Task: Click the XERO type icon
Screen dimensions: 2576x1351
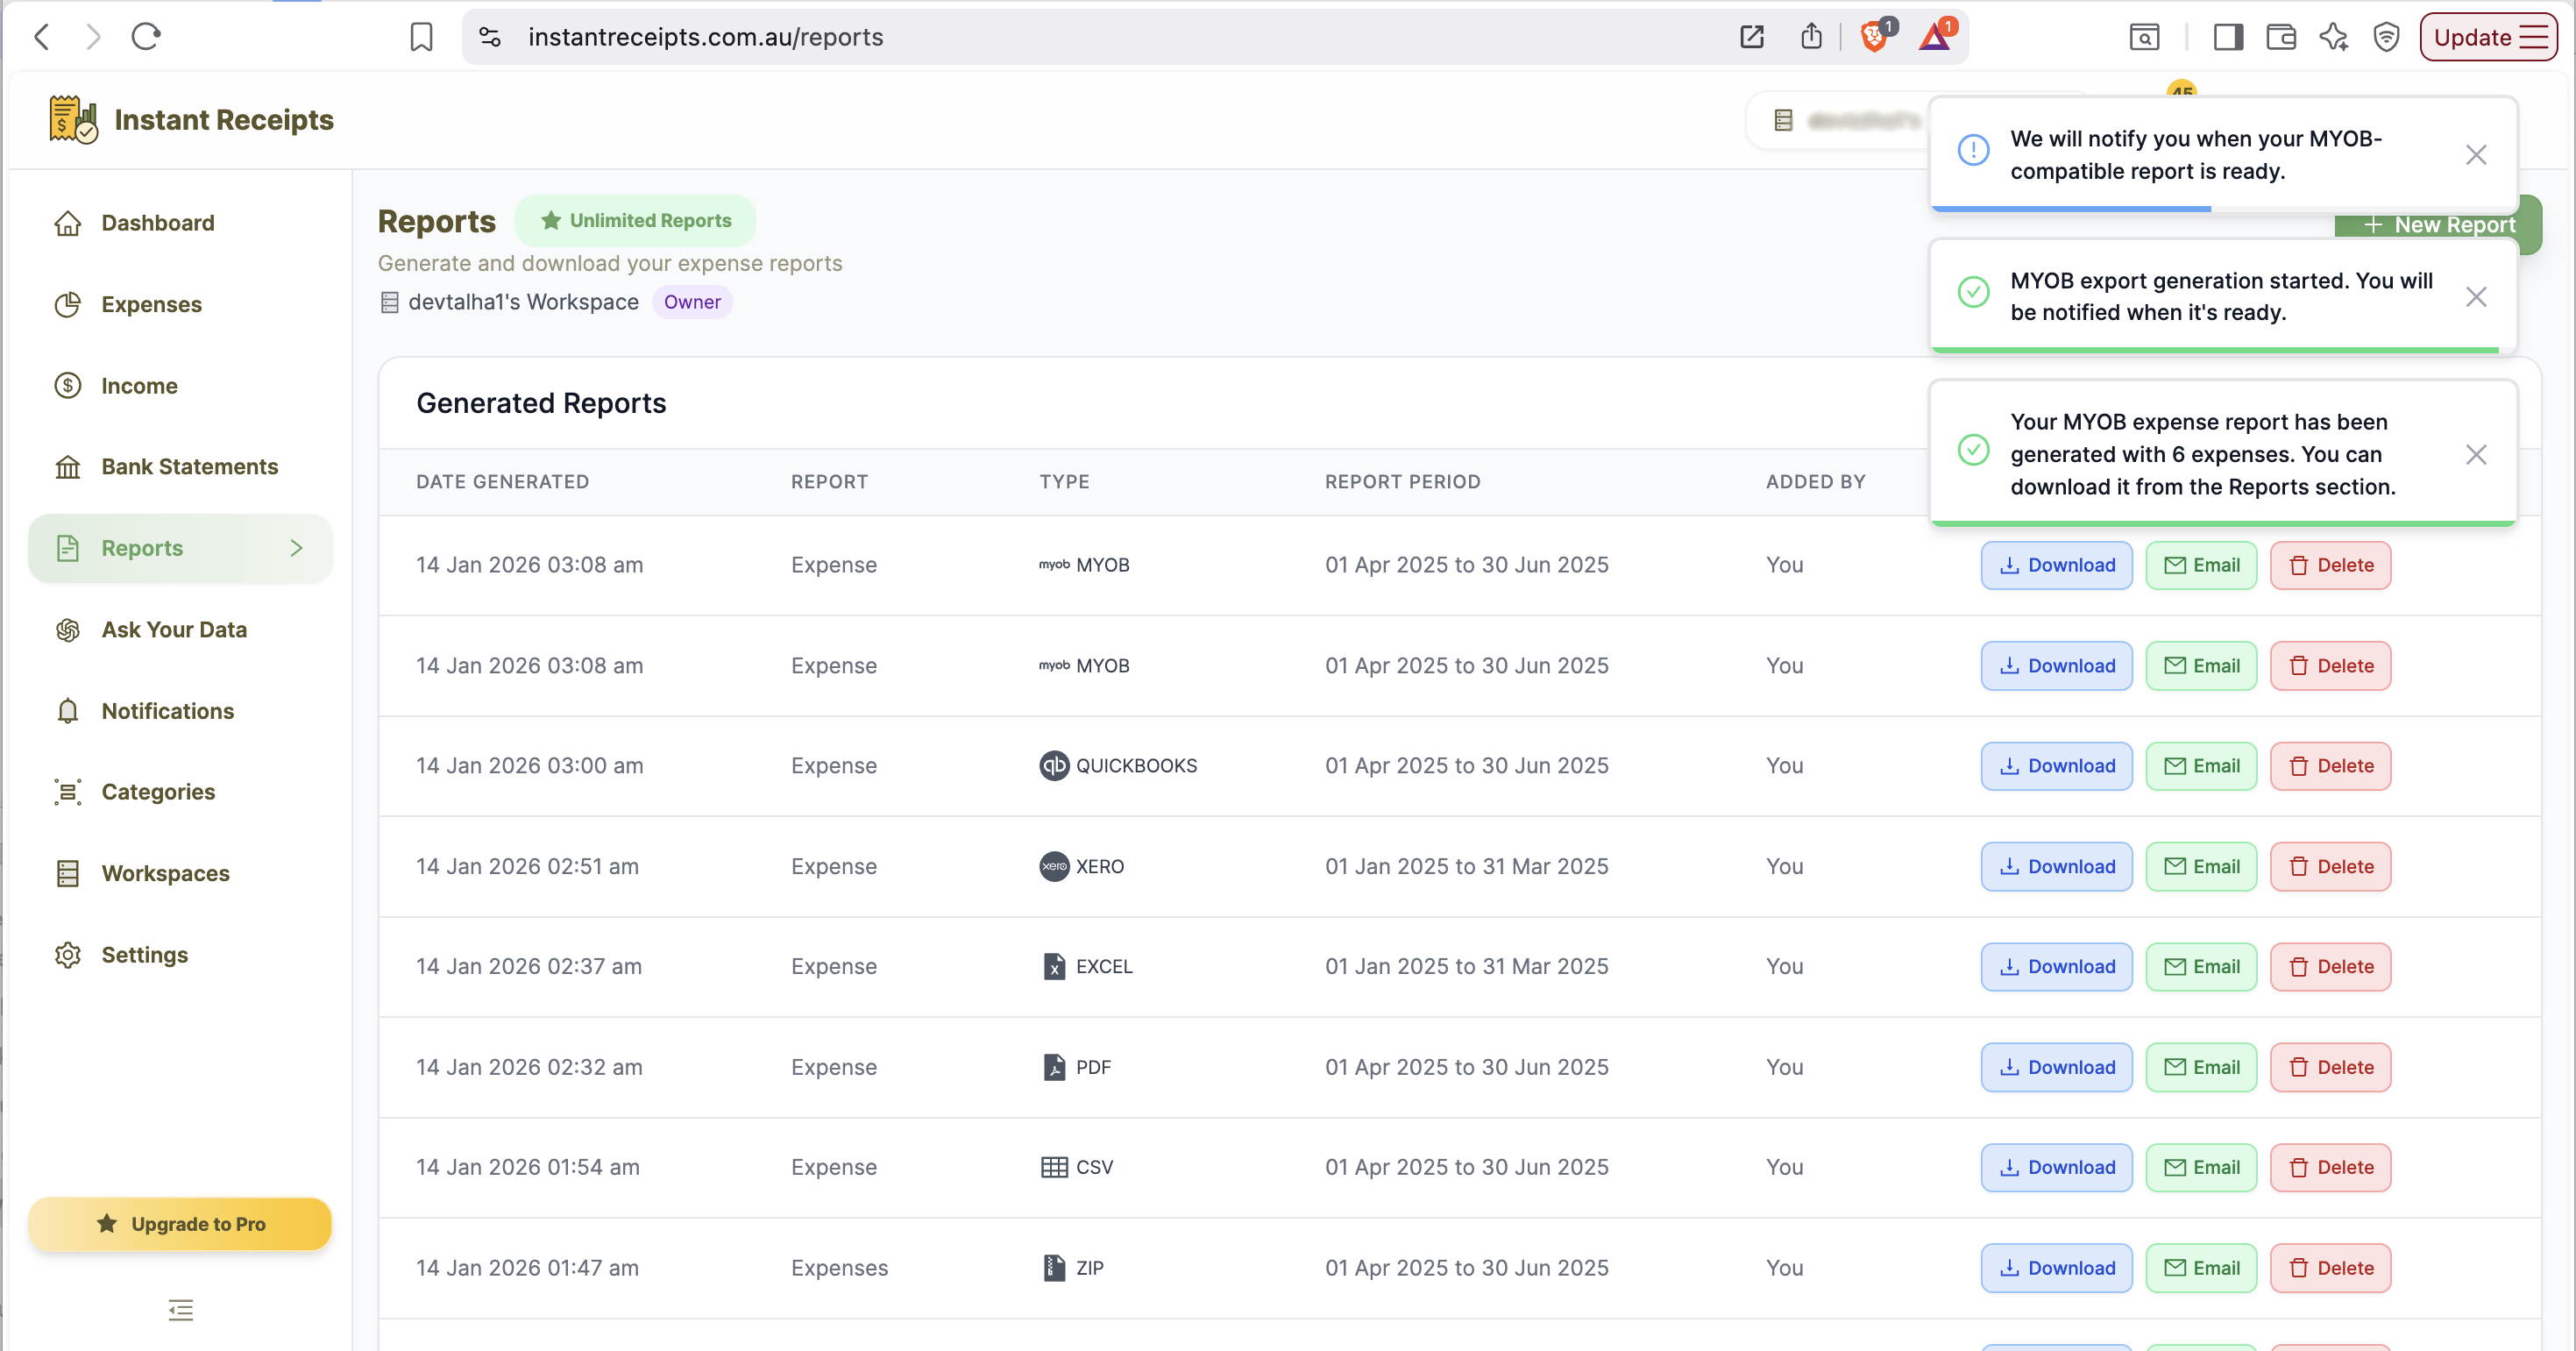Action: point(1054,867)
